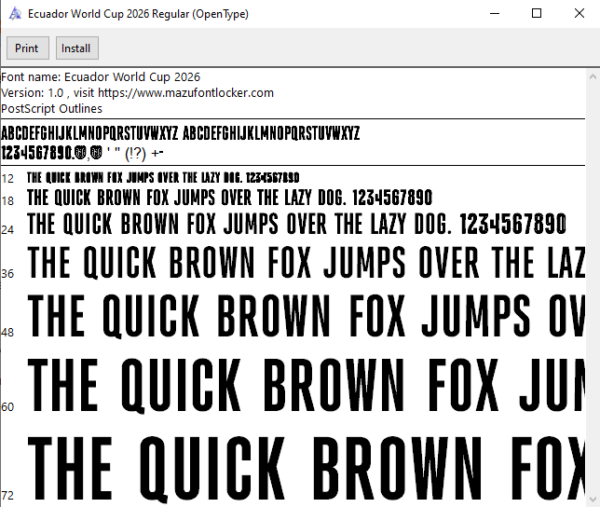Click the window title 'Ecuador World Cup 2026 Regular (OpenType)'
This screenshot has height=507, width=600.
pos(138,14)
